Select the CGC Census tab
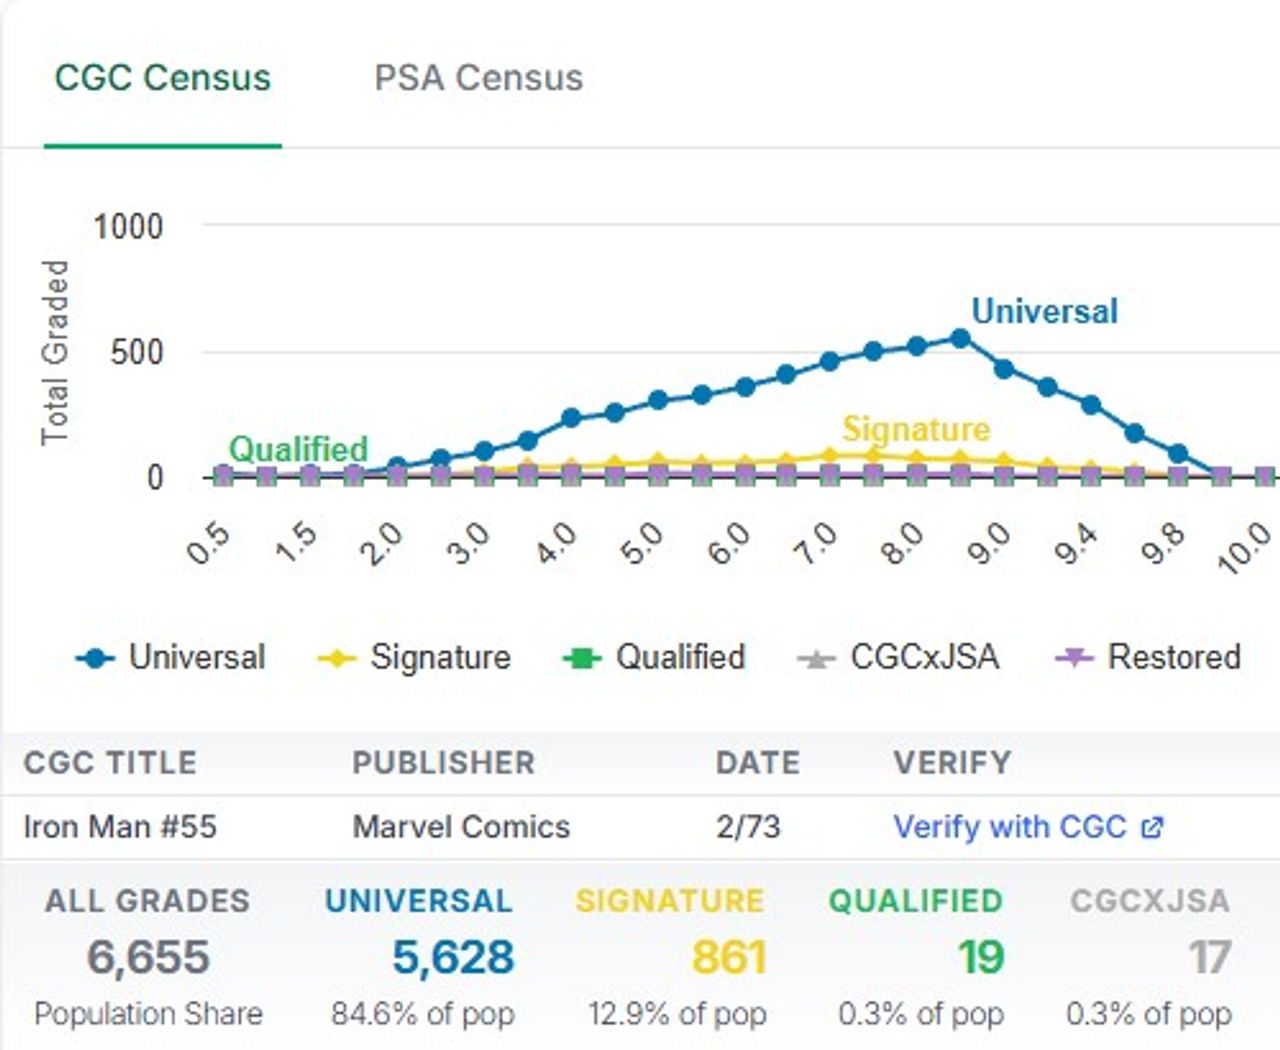The height and width of the screenshot is (1050, 1280). [x=162, y=78]
